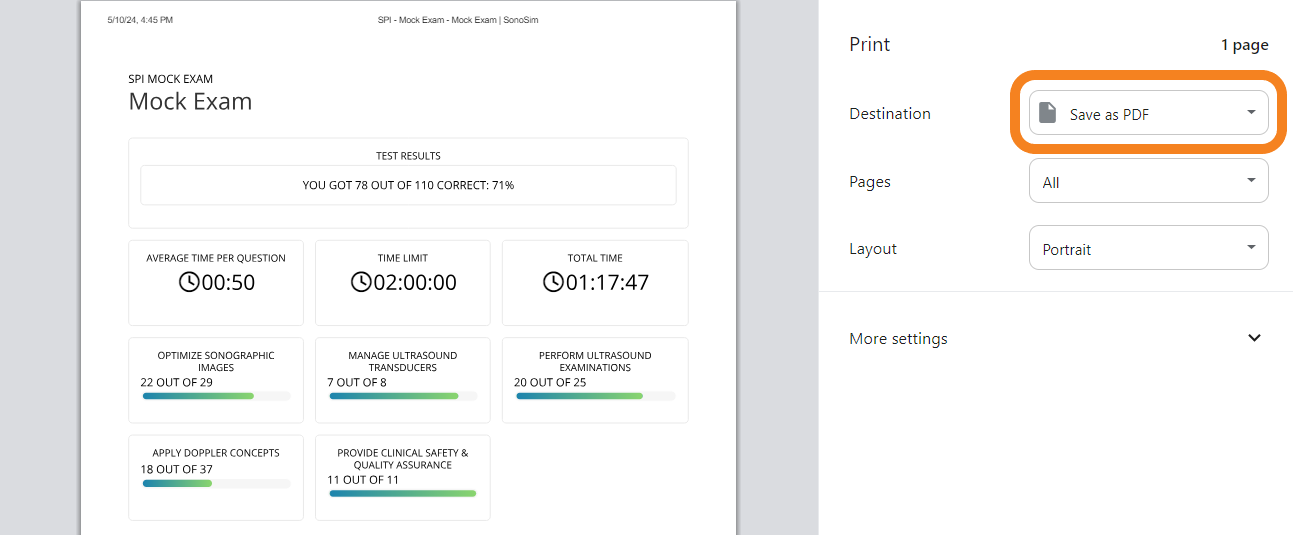Click the large Mock Exam heading

(x=190, y=101)
